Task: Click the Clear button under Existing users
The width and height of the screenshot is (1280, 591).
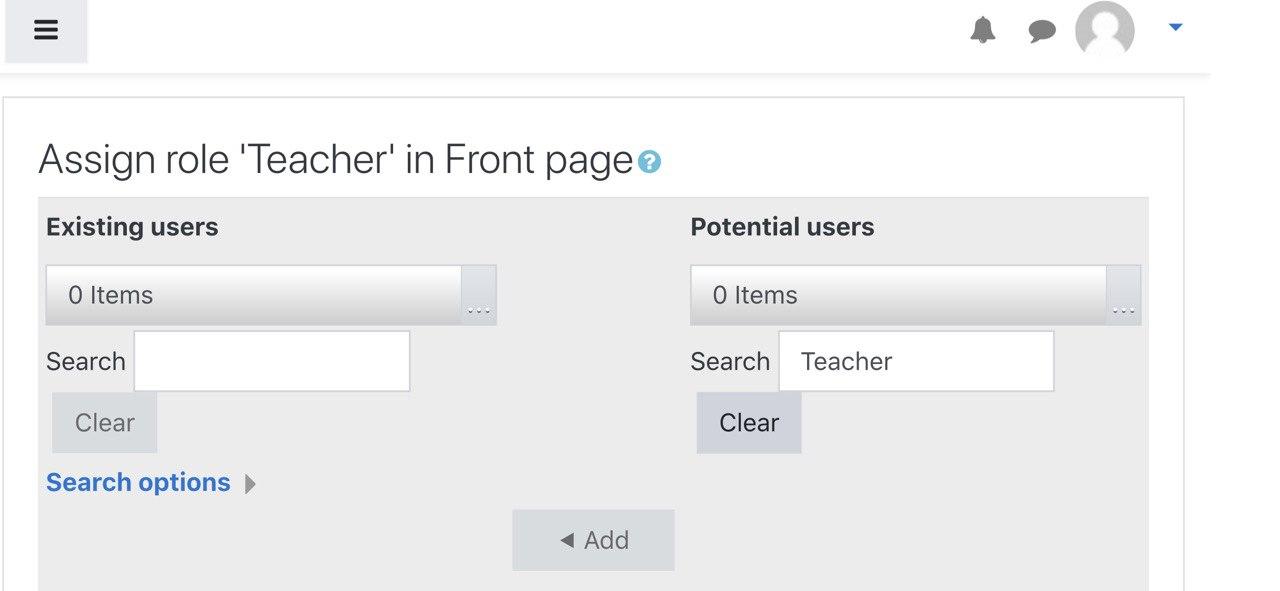Action: pos(105,423)
